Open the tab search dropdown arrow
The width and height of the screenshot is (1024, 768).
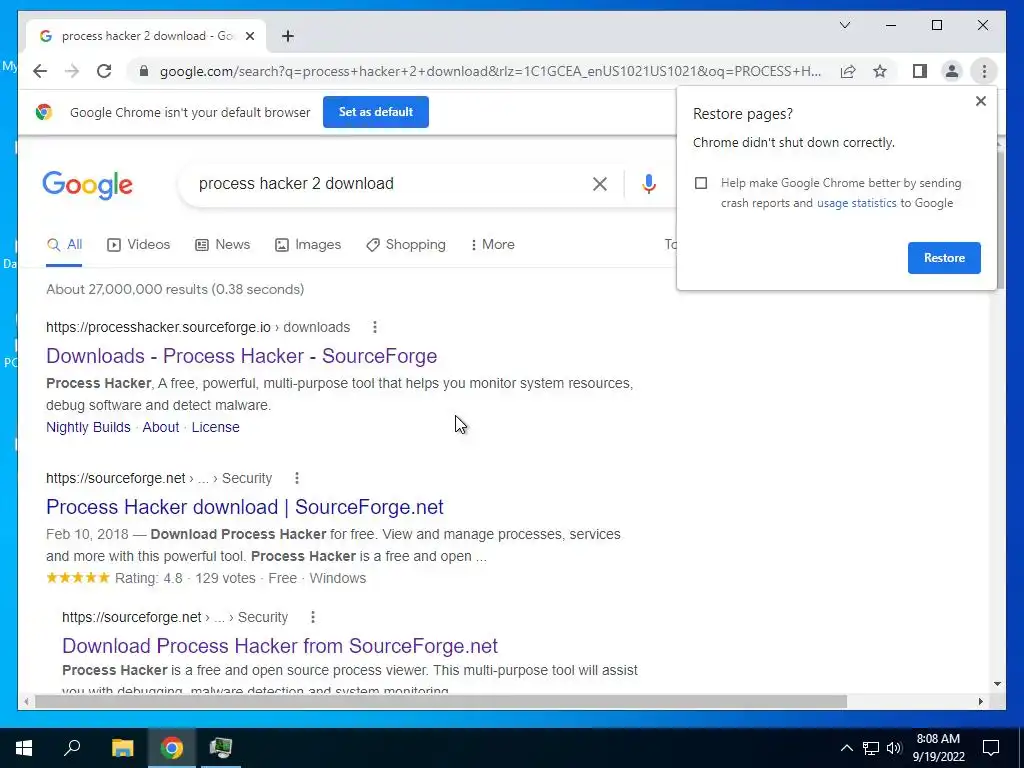pos(844,25)
